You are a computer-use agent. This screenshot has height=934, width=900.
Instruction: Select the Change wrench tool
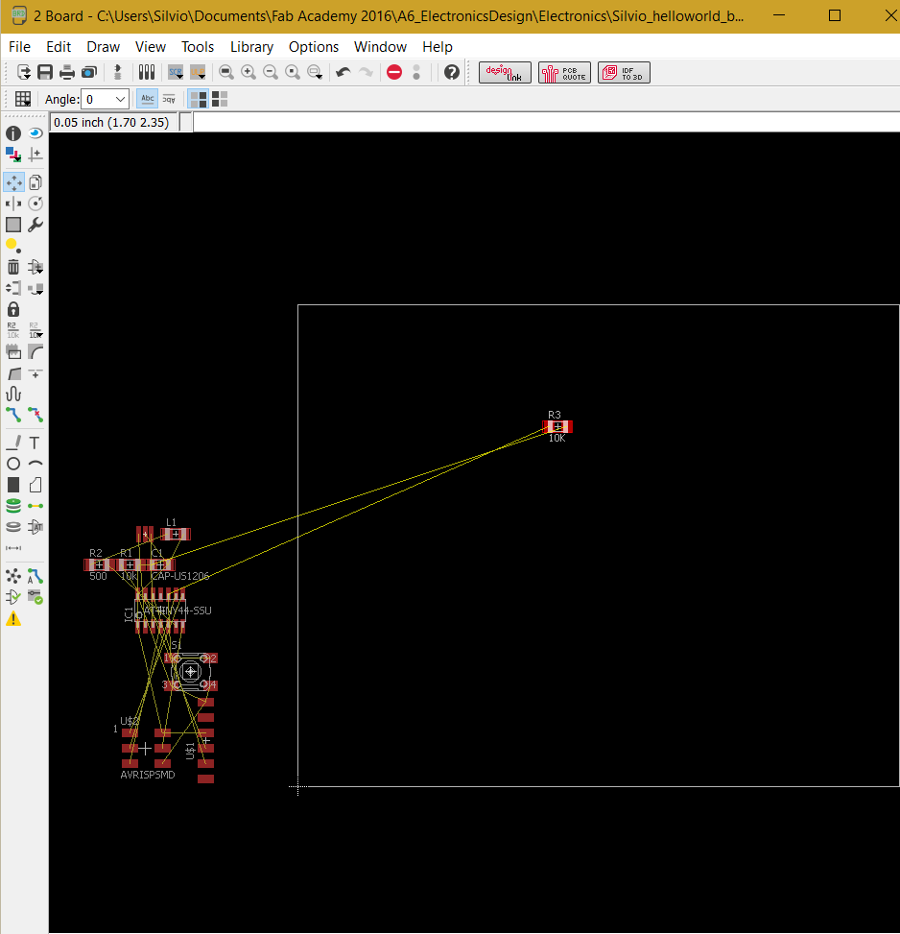tap(36, 225)
